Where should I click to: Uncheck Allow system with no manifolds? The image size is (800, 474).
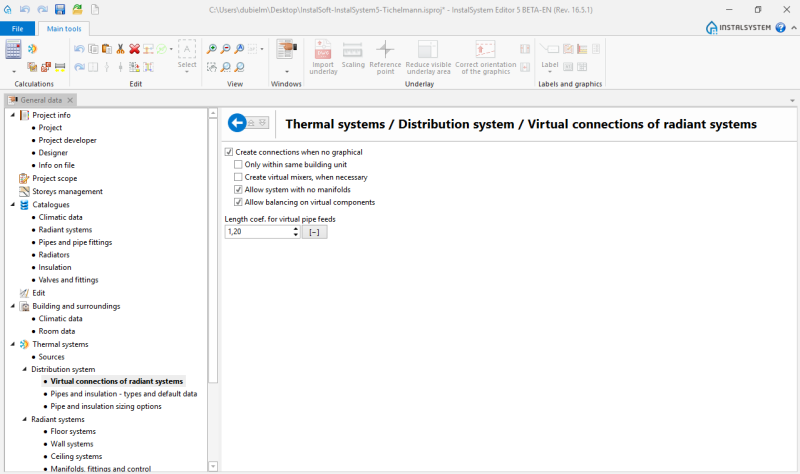238,189
